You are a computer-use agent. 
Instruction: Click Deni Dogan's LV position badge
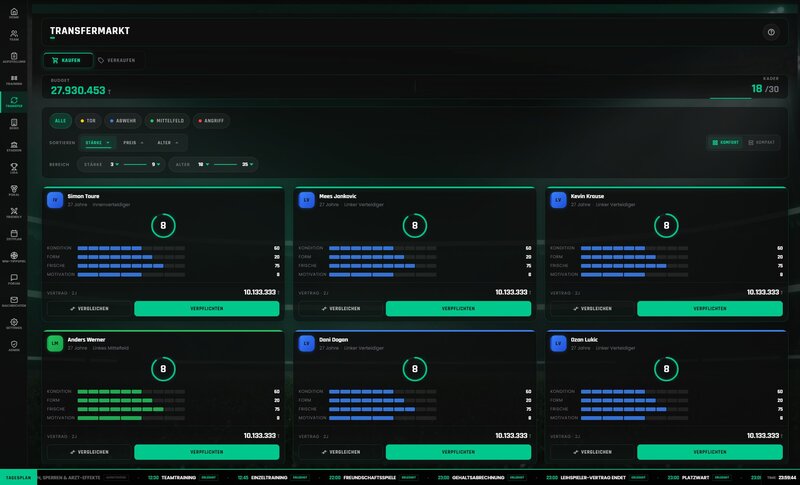307,343
